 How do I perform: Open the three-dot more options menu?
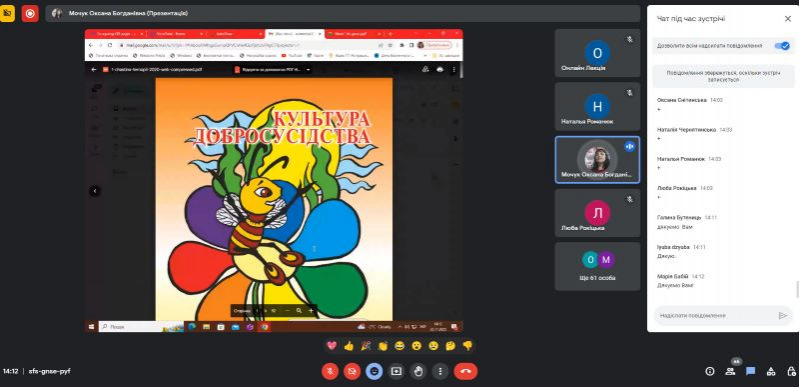tap(441, 371)
